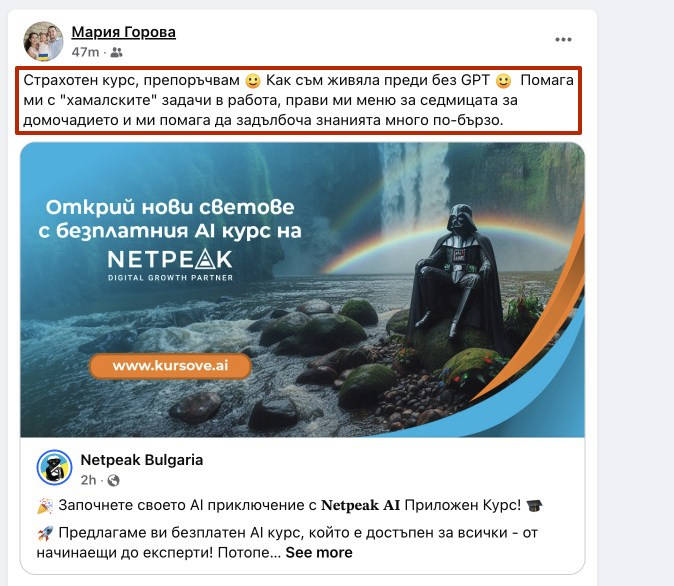Open Netpeak Bulgaria's page avatar
The height and width of the screenshot is (586, 674).
click(54, 467)
